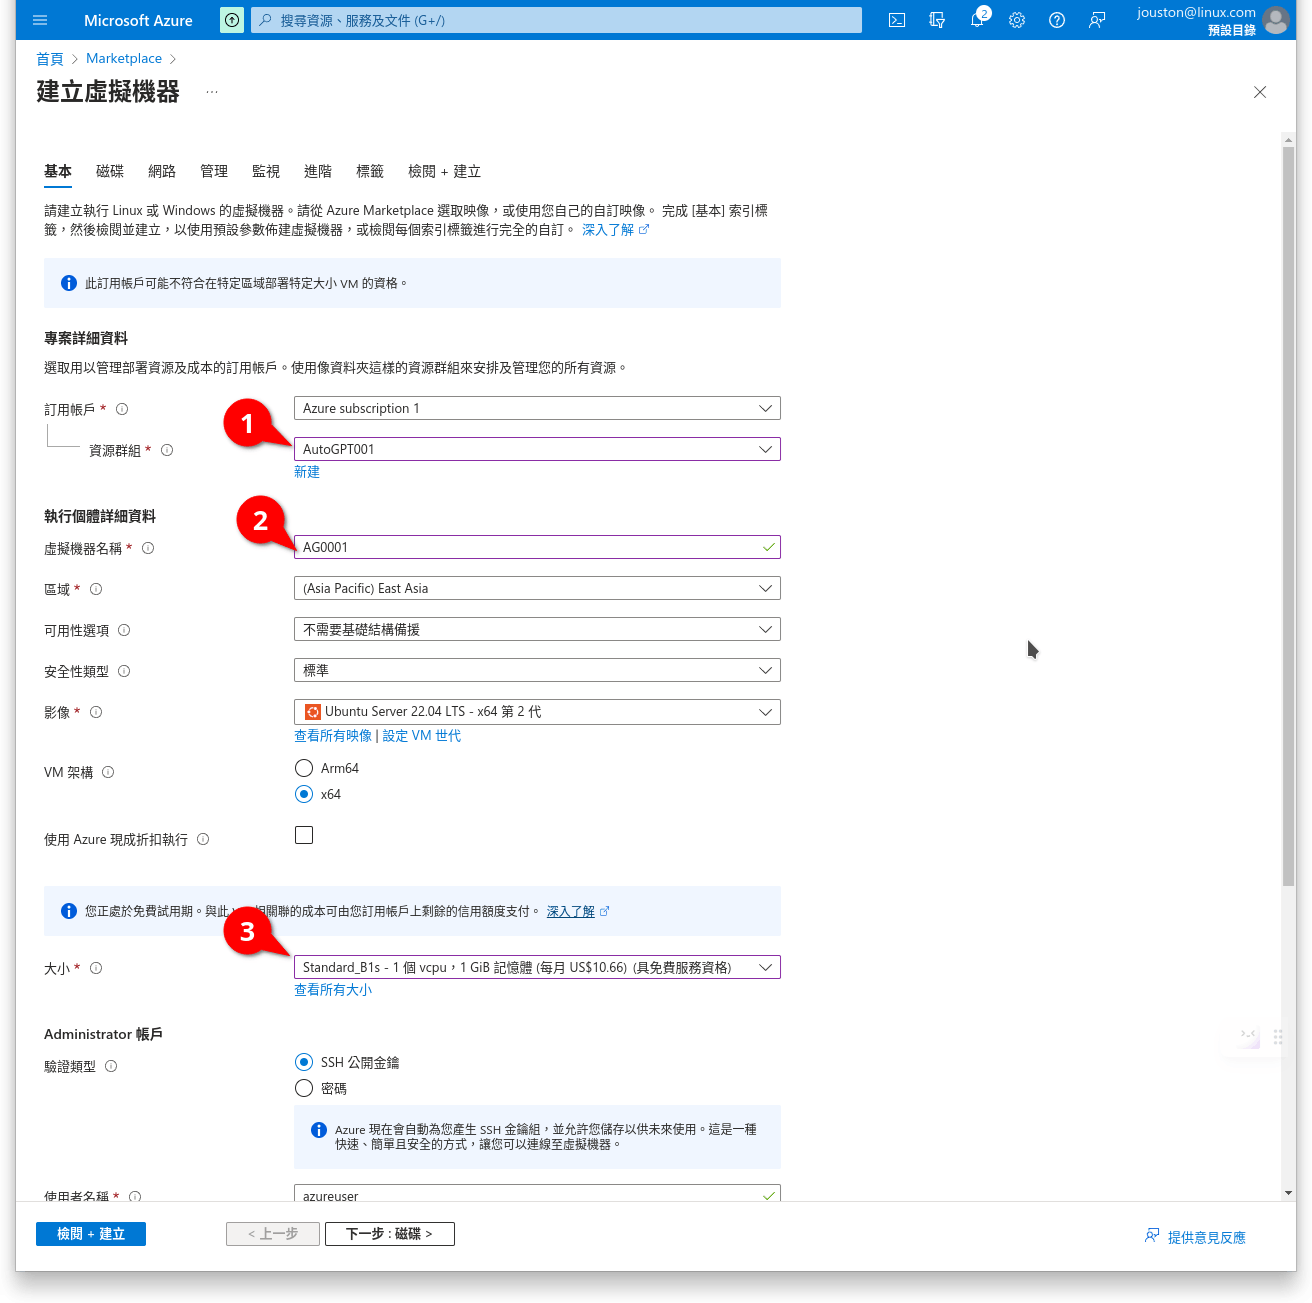Screen dimensions: 1312x1303
Task: Click info icon next to 區域
Action: [96, 589]
